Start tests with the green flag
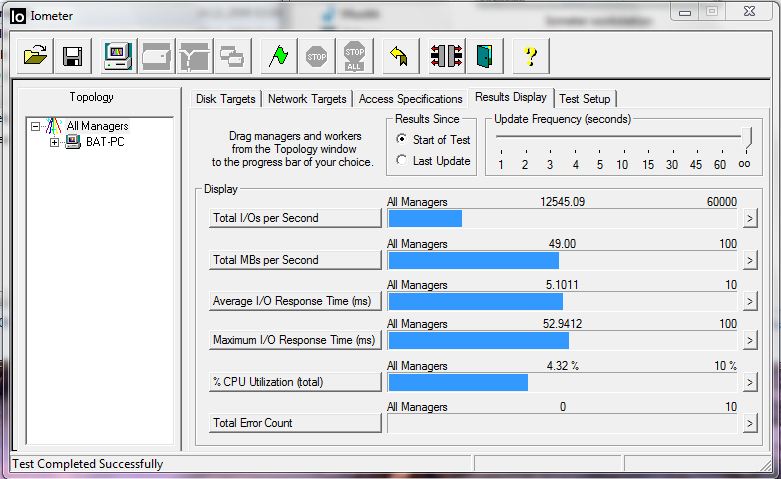 click(x=278, y=56)
